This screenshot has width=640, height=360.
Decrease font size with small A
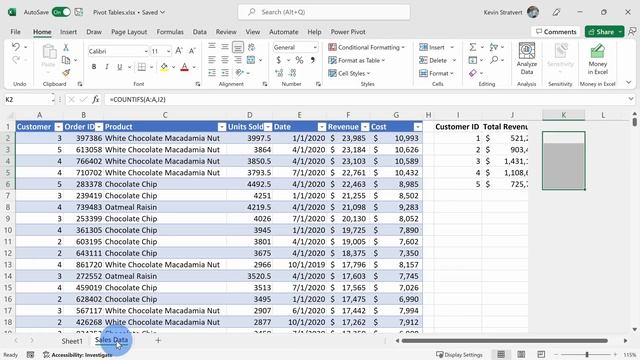tap(192, 51)
